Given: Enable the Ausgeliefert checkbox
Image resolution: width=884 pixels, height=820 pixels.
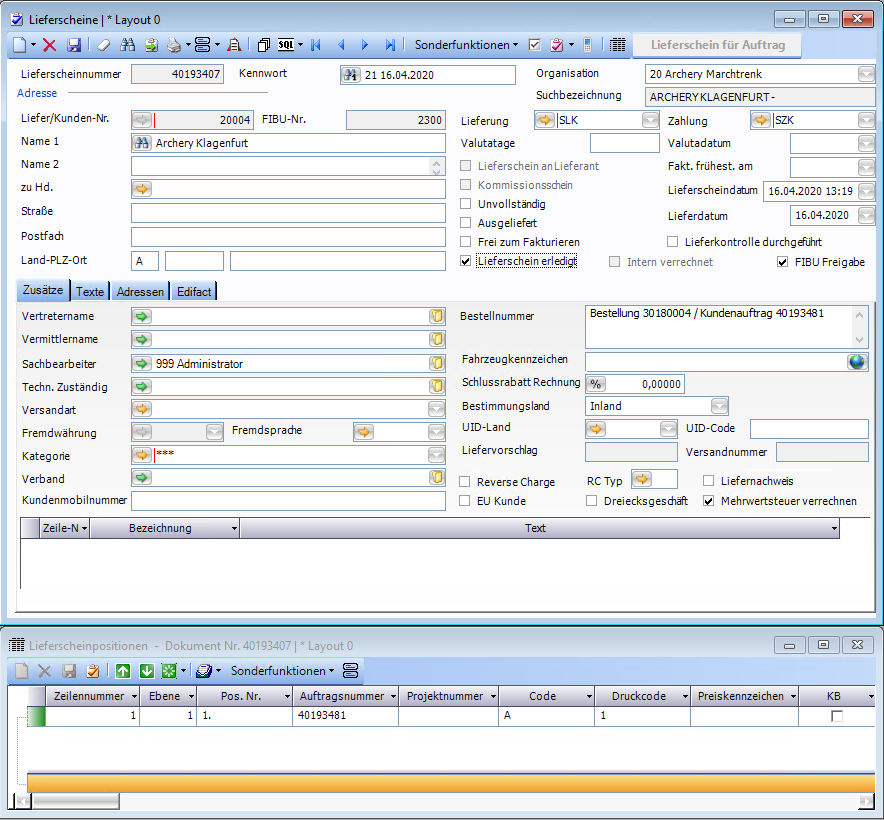Looking at the screenshot, I should [466, 223].
